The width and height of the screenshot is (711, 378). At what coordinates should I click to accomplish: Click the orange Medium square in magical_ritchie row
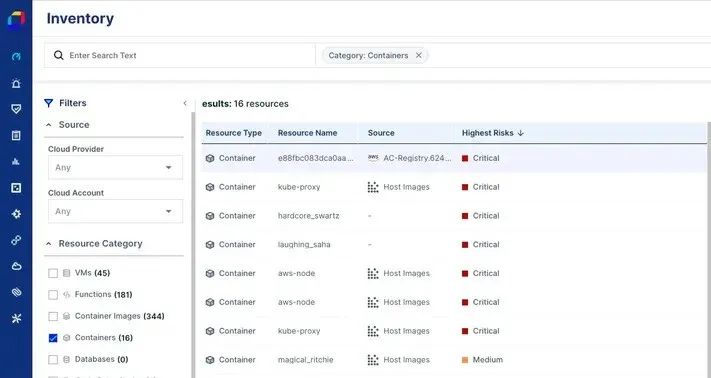(465, 360)
